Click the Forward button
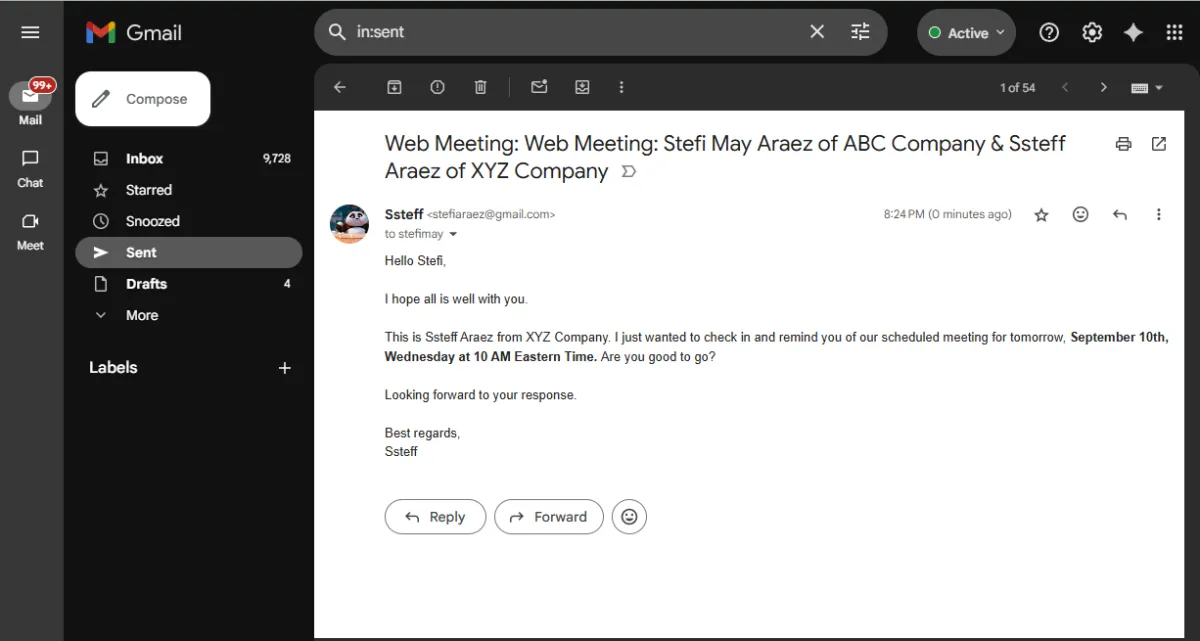1200x641 pixels. tap(549, 517)
